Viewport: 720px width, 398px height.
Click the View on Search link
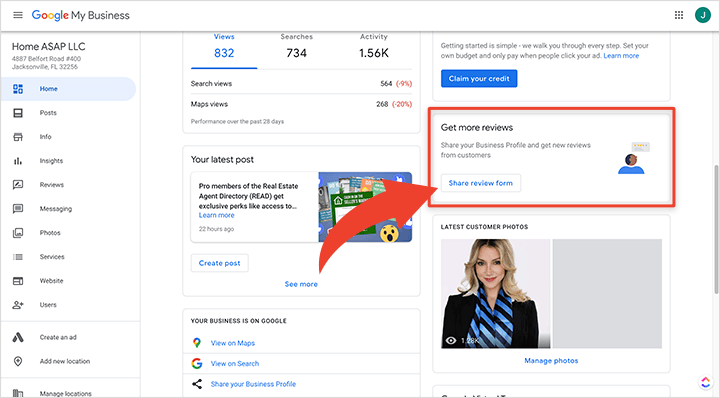point(235,364)
